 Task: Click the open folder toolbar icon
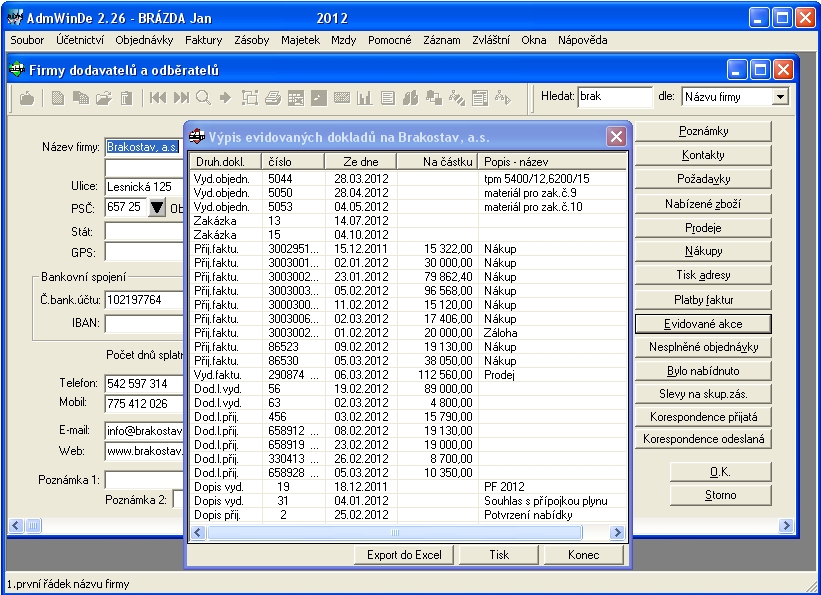104,98
